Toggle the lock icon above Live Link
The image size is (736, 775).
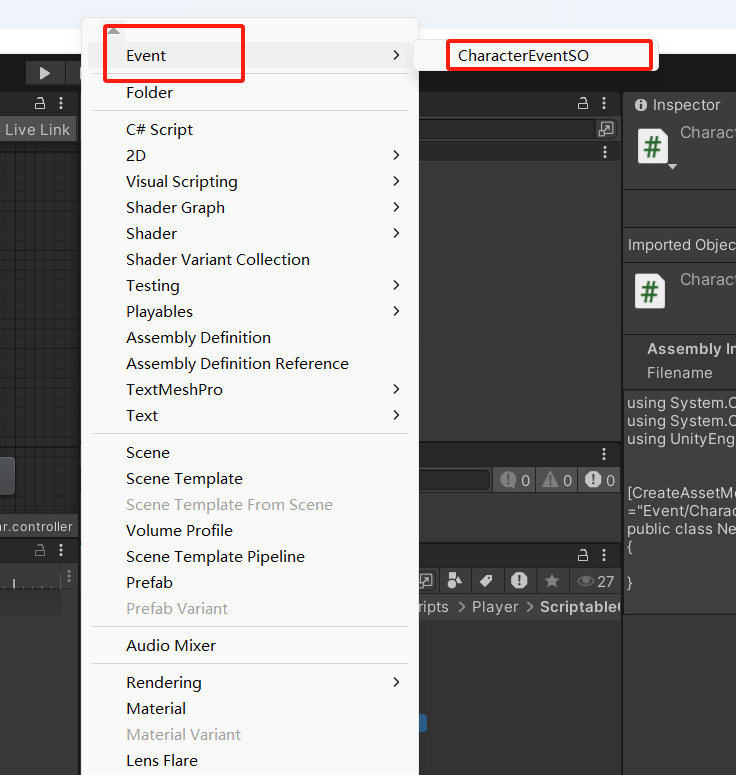(x=40, y=103)
